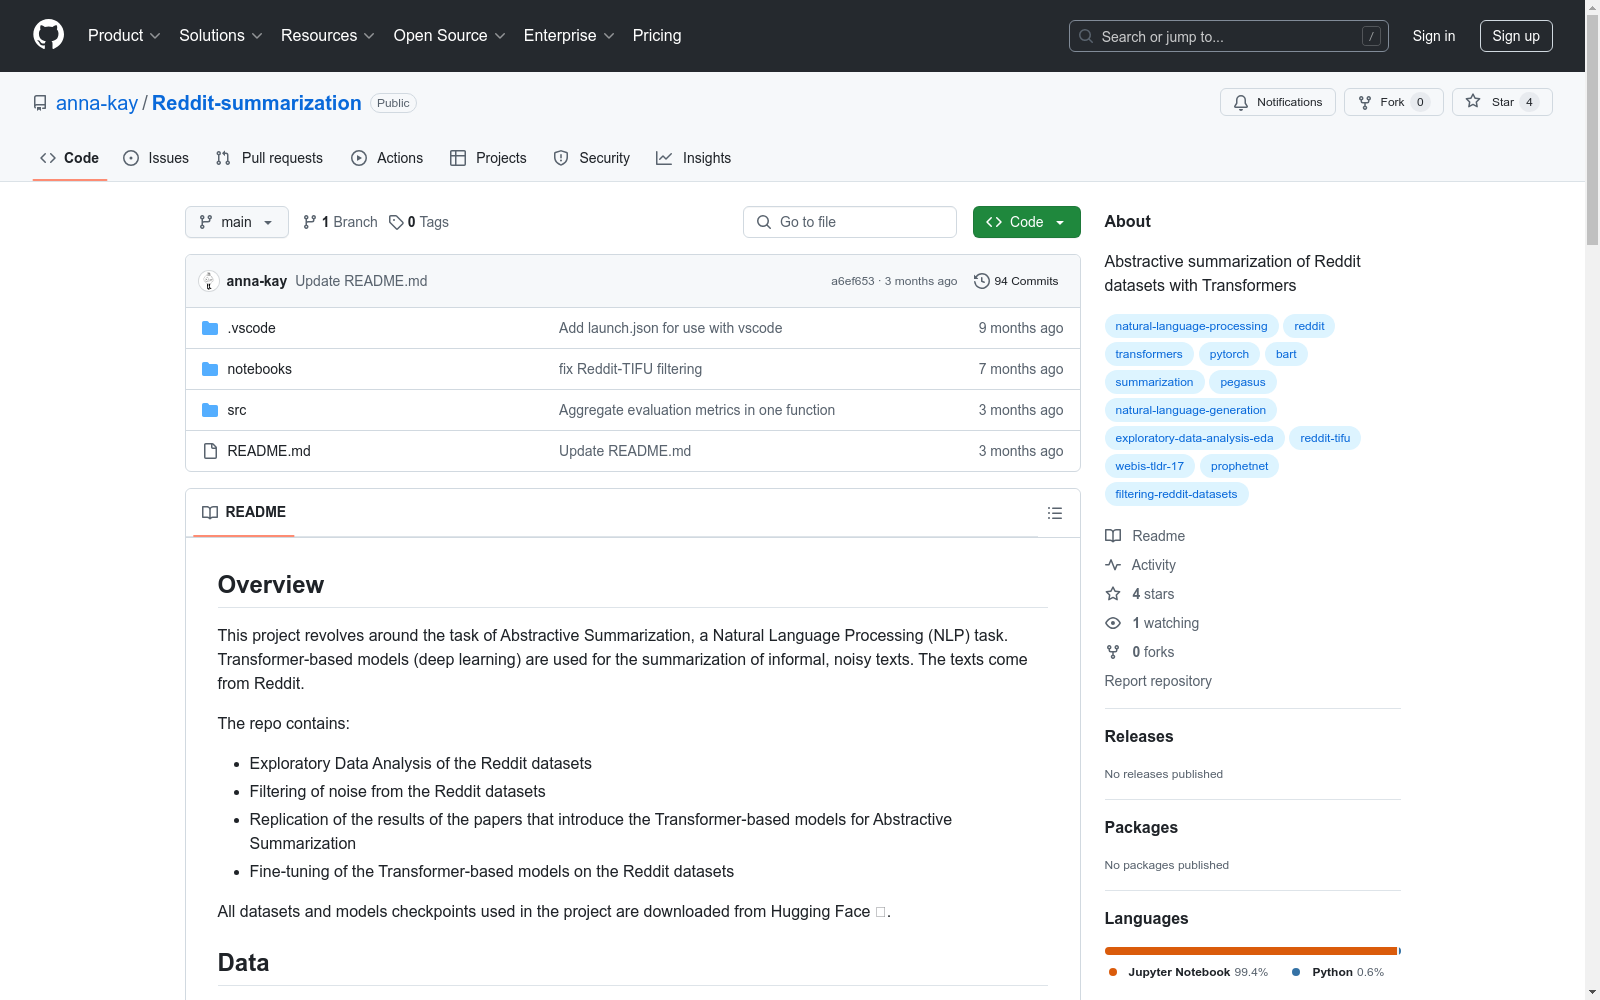Open the Pricing page
Screen dimensions: 1600x1000
point(657,36)
